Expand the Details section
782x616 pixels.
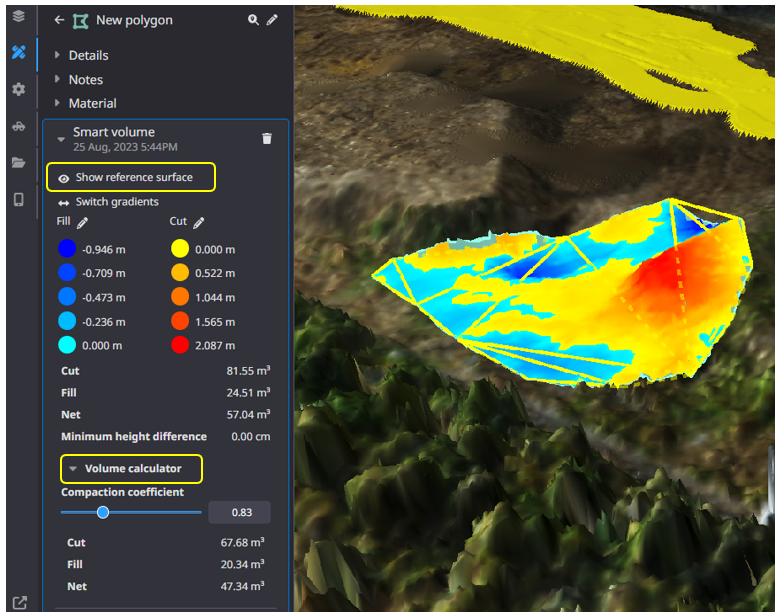tap(88, 55)
